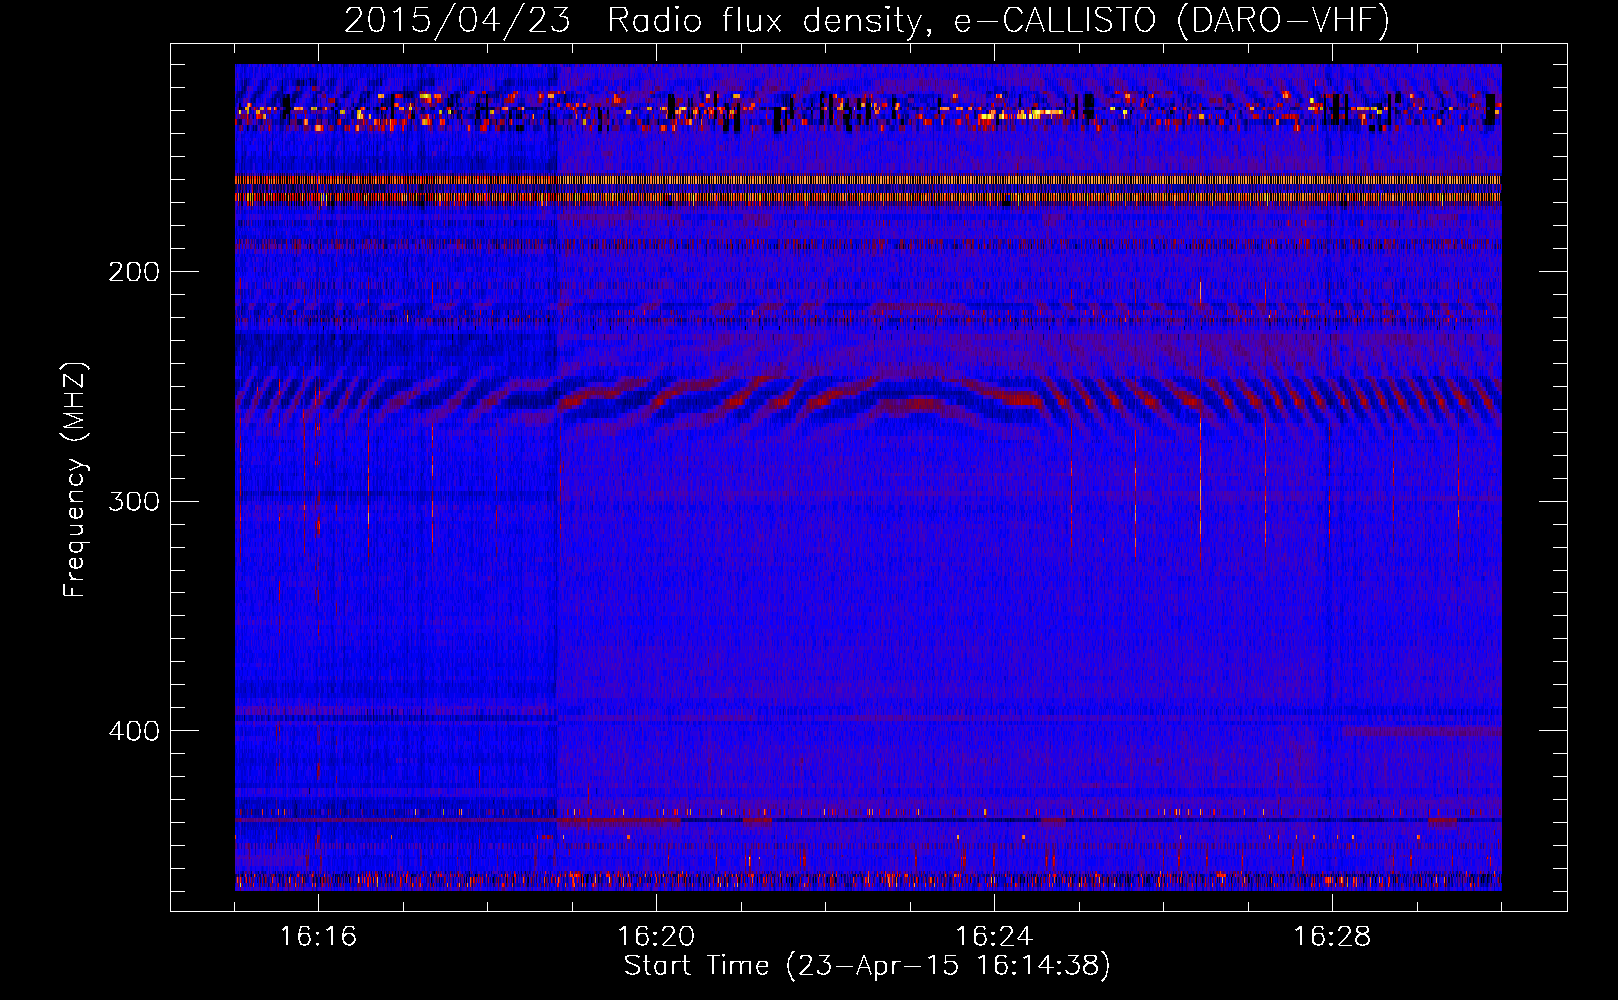1618x1000 pixels.
Task: Click the 400 frequency tick label
Action: pyautogui.click(x=133, y=731)
